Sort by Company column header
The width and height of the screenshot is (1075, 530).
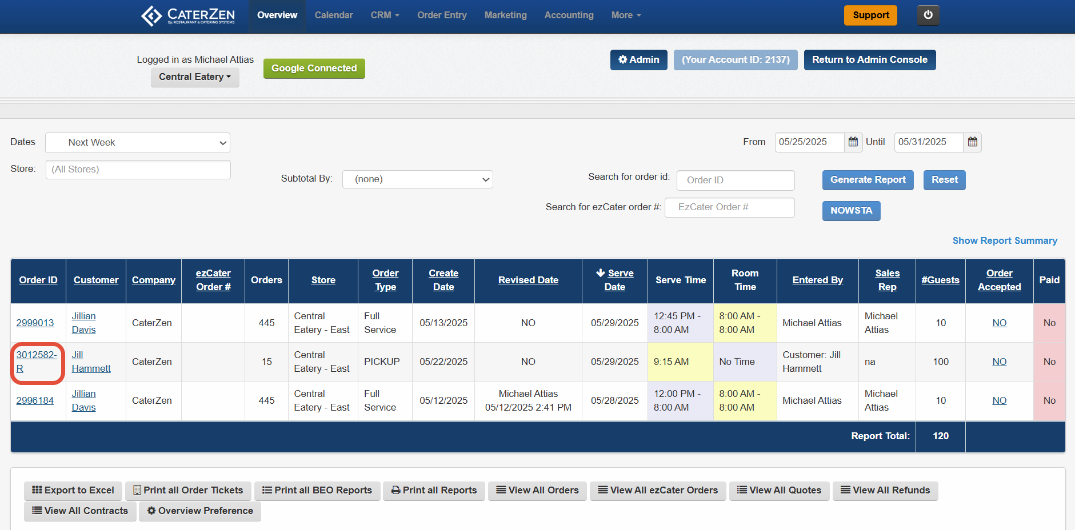pyautogui.click(x=154, y=280)
